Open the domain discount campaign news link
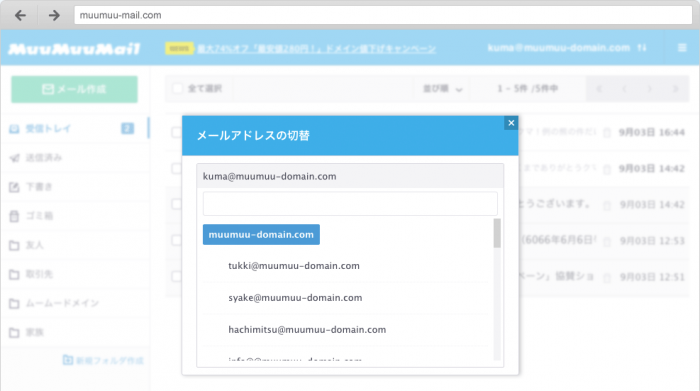 [317, 49]
